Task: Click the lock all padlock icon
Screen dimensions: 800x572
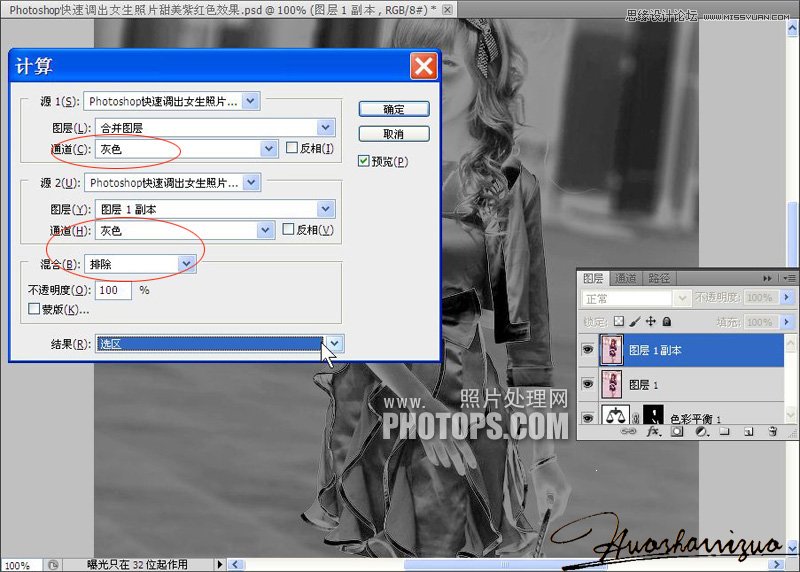Action: click(x=666, y=321)
